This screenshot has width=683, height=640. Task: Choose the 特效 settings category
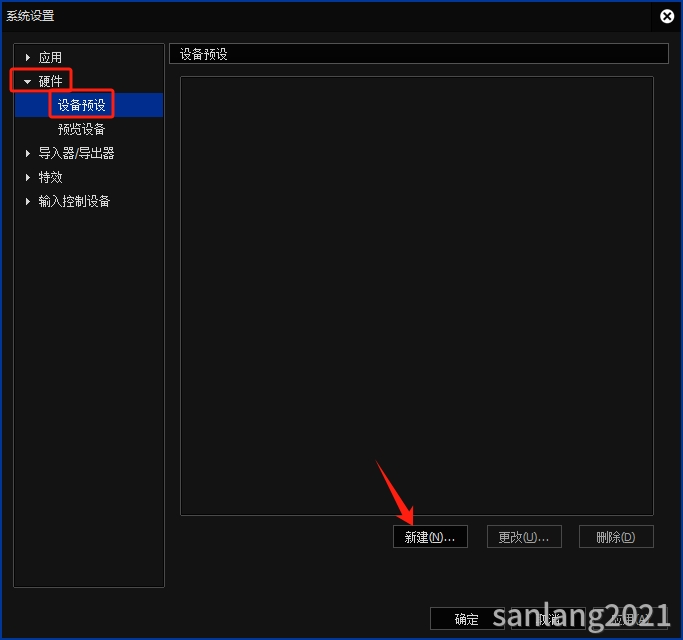[x=50, y=177]
